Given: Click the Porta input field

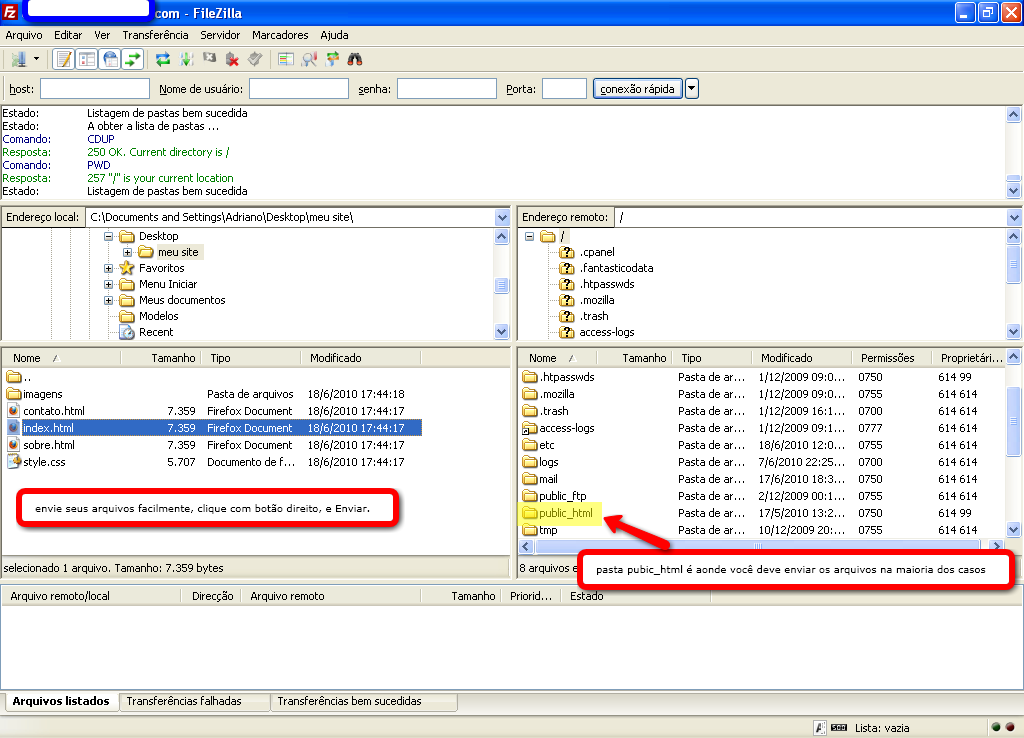Looking at the screenshot, I should pos(564,89).
